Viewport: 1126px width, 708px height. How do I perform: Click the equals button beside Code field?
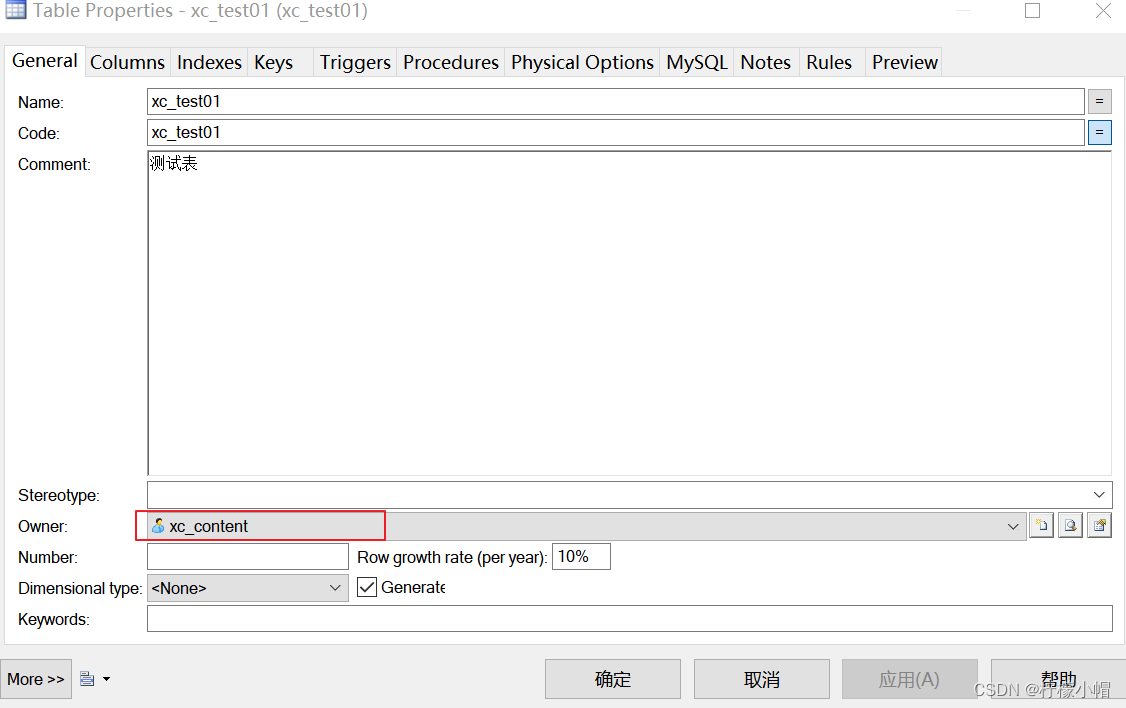1099,133
